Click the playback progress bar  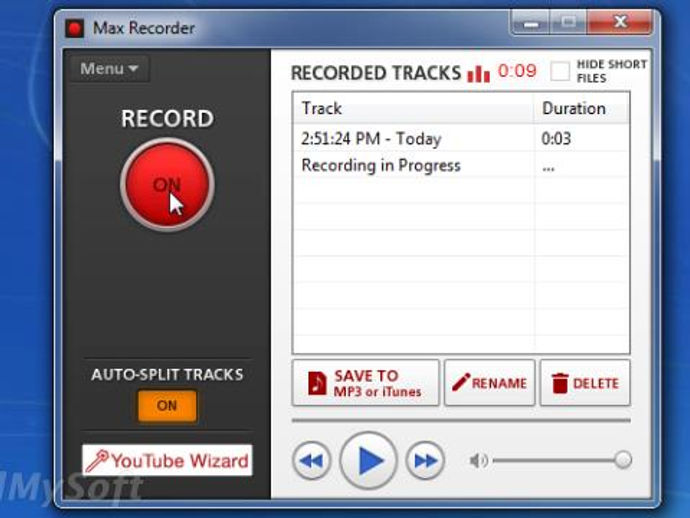(461, 420)
